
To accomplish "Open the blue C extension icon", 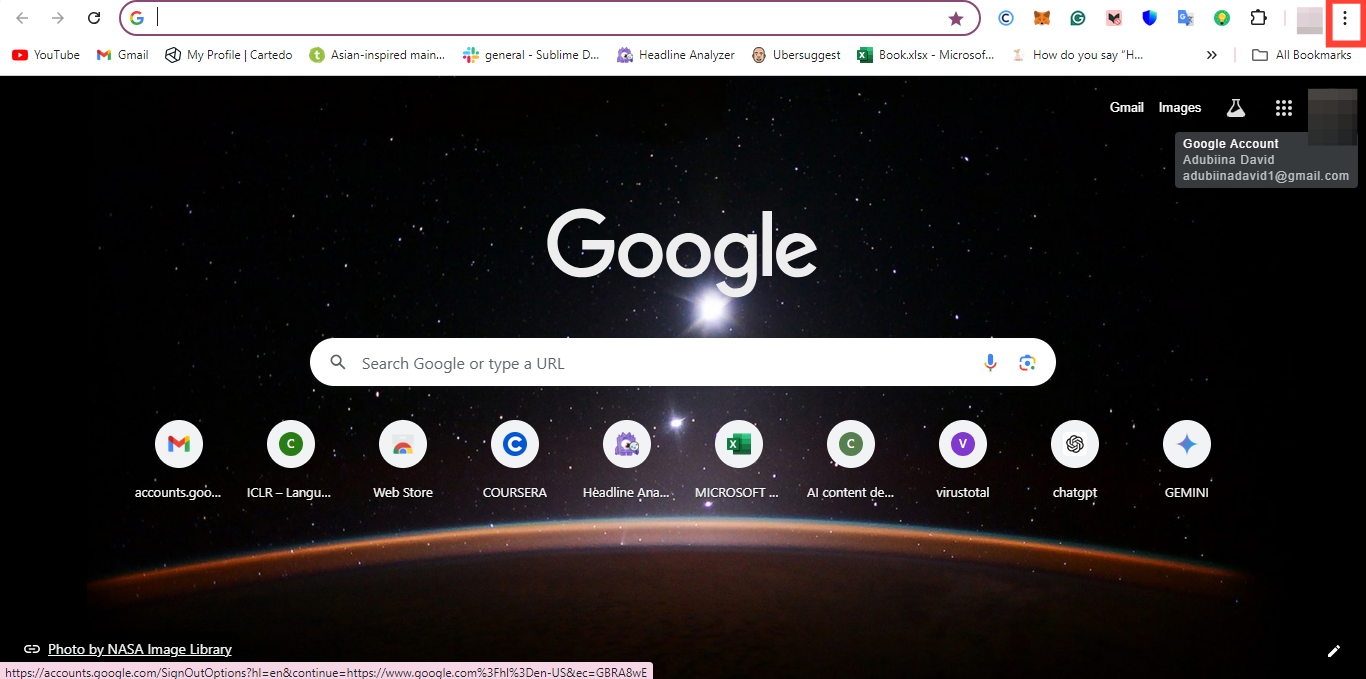I will click(1006, 18).
